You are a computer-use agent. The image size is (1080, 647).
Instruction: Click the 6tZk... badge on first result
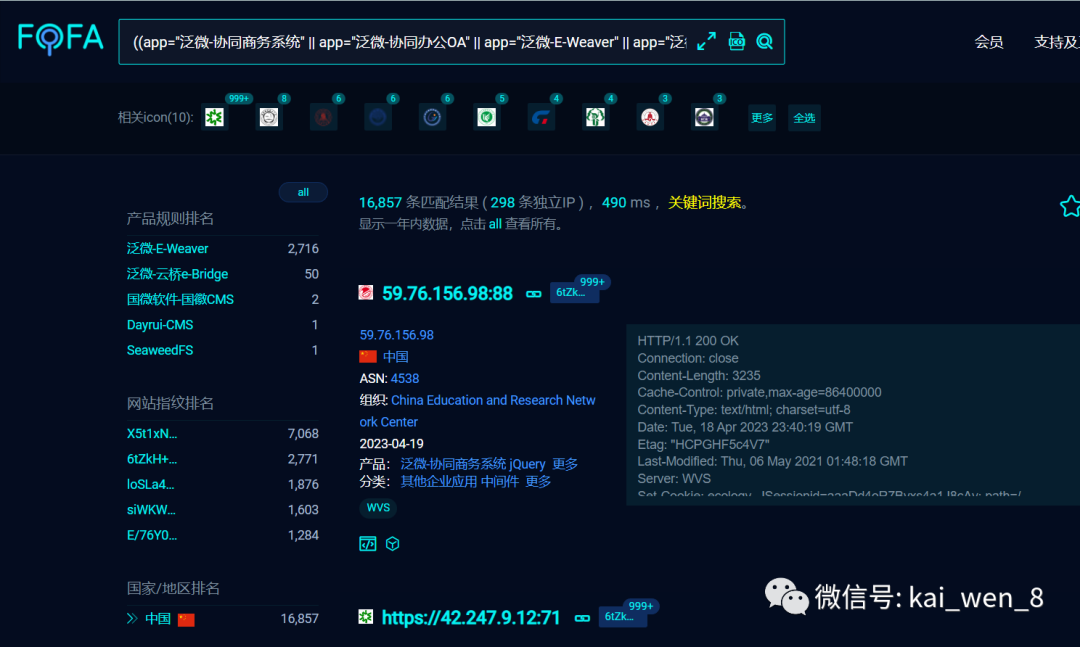(x=574, y=292)
